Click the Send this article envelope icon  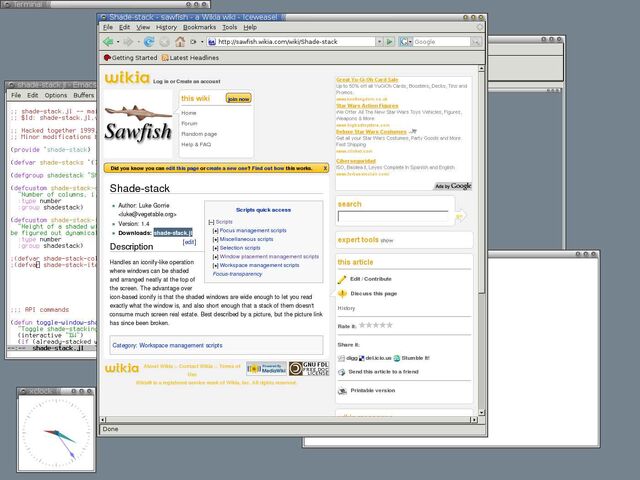click(x=342, y=372)
